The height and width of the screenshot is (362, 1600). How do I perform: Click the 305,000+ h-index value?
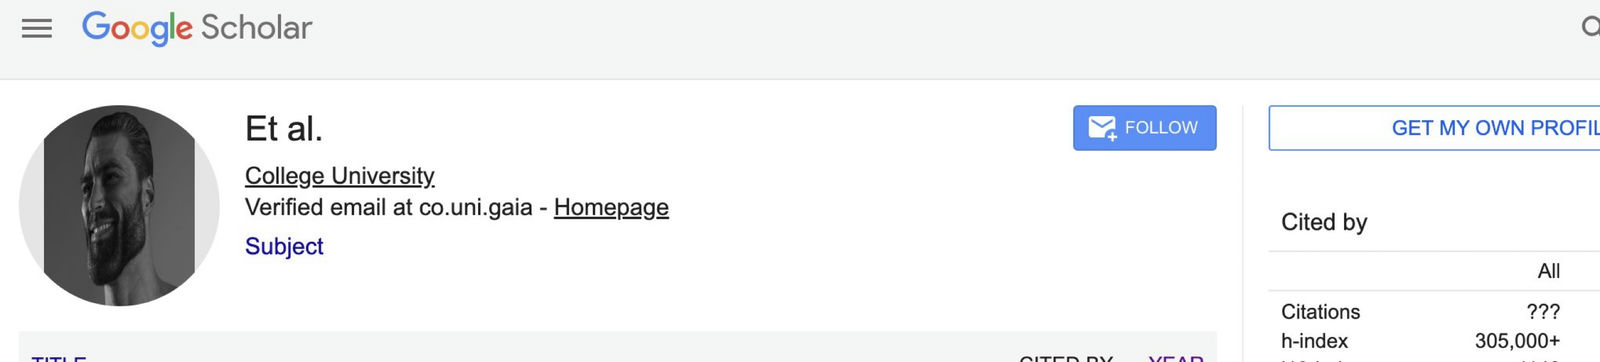click(x=1517, y=341)
